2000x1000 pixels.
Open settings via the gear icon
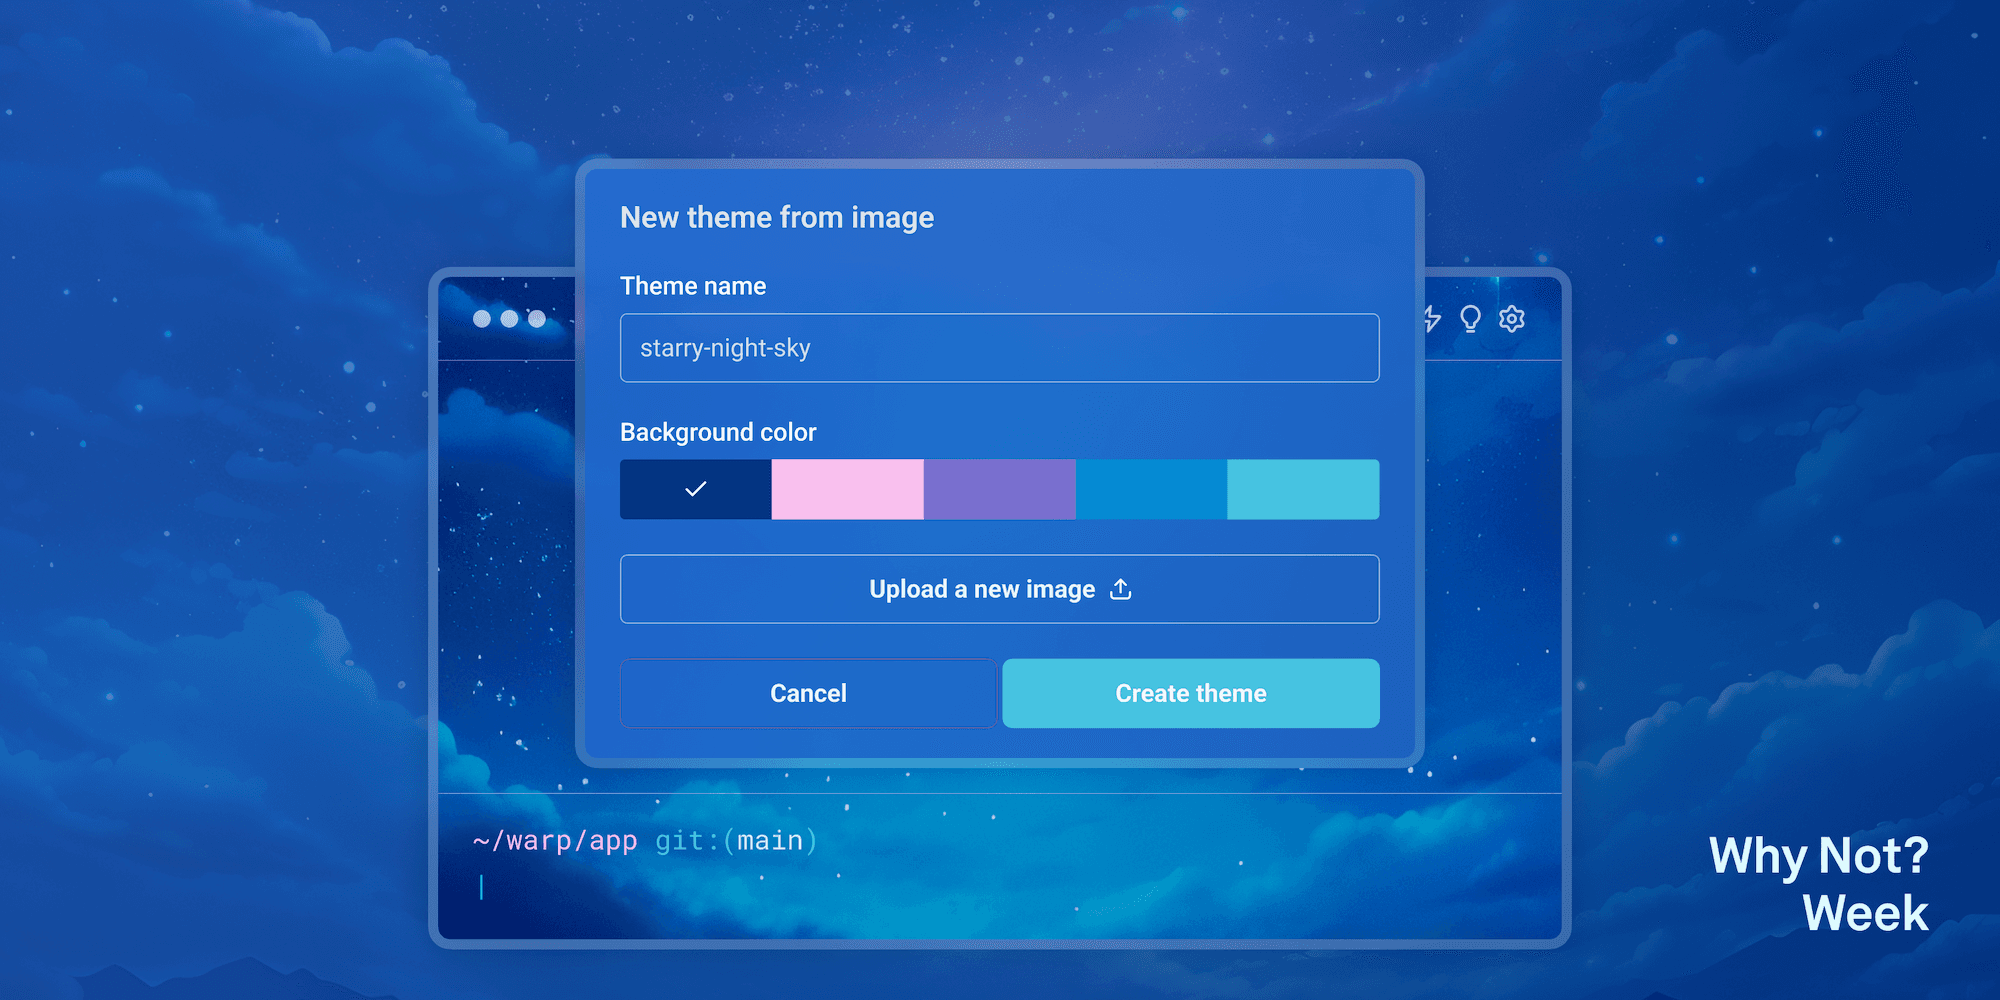(x=1512, y=318)
